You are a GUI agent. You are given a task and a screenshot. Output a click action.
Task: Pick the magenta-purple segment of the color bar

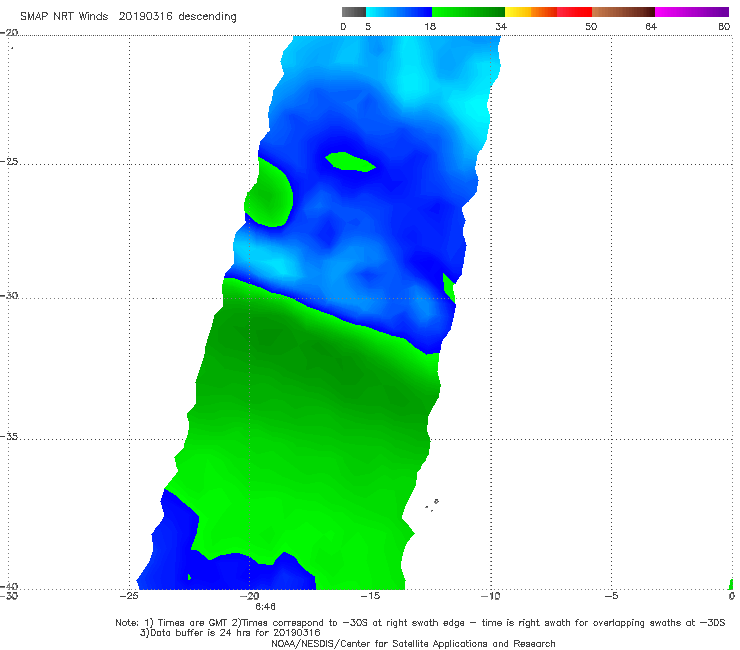click(x=692, y=12)
